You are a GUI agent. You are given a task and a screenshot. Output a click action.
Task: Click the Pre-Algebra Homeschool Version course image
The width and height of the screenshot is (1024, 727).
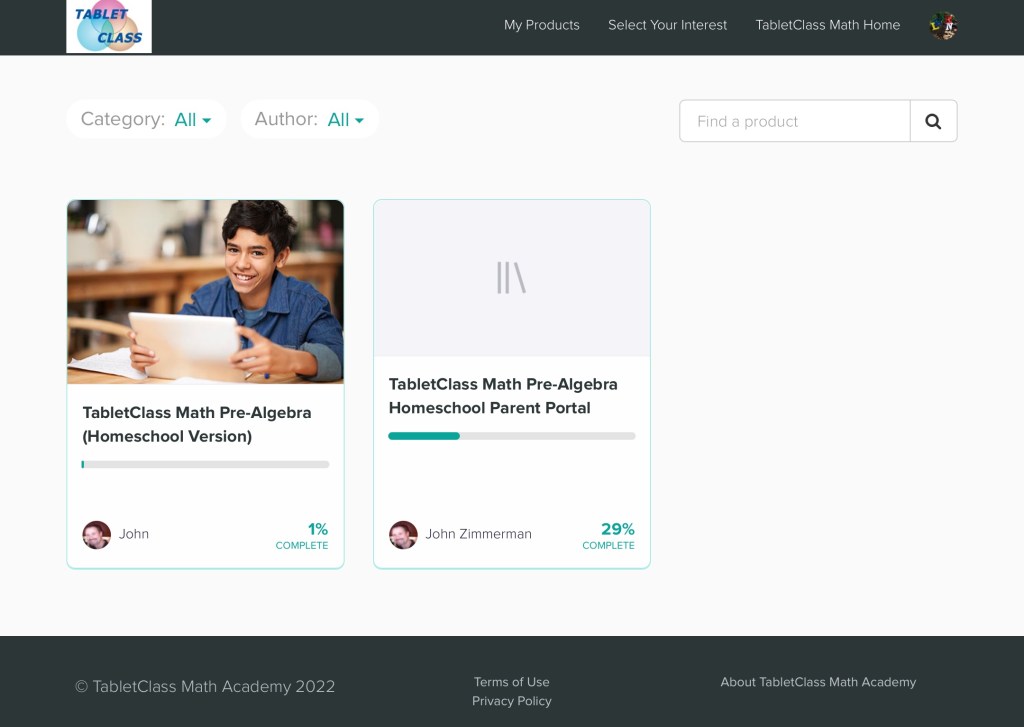tap(205, 292)
